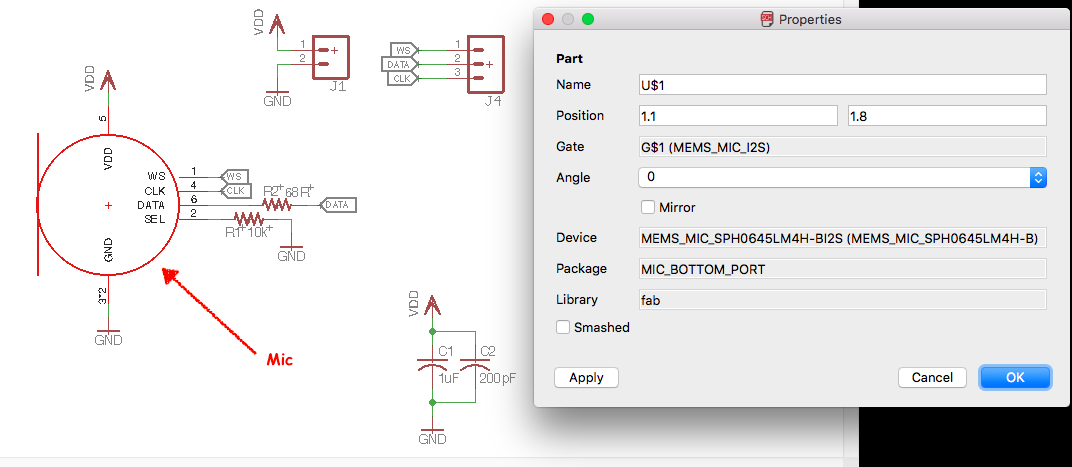Click the Position X field 1.1

(x=738, y=116)
